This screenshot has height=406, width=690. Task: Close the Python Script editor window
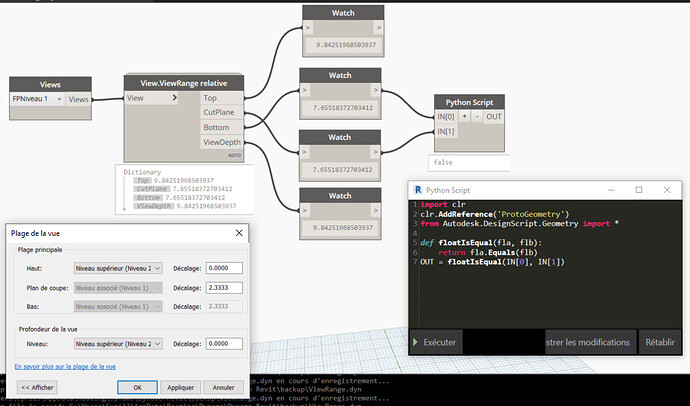point(667,190)
